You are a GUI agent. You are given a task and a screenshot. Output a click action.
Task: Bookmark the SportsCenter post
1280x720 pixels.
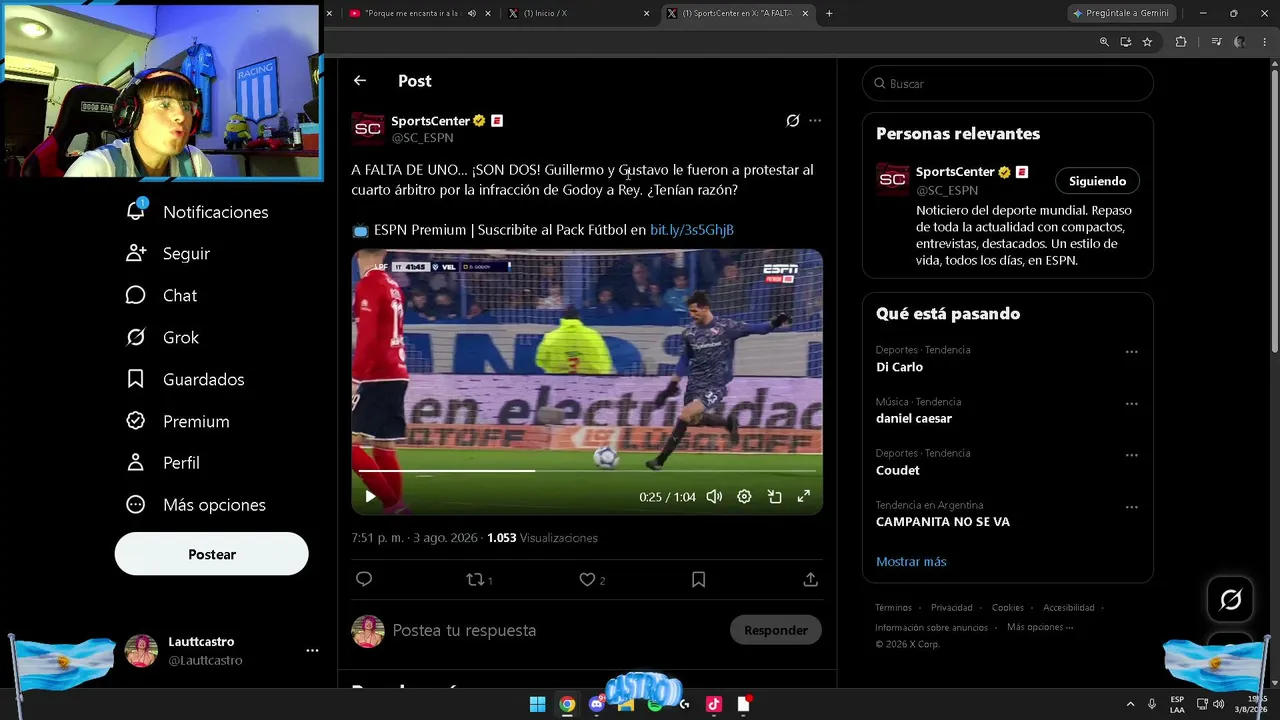[x=699, y=579]
